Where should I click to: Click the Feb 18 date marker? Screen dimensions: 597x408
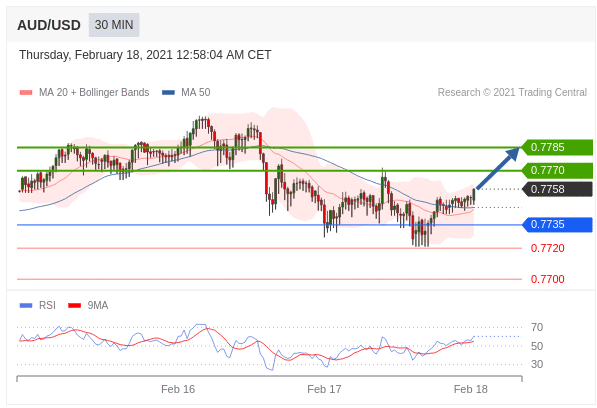coord(471,389)
